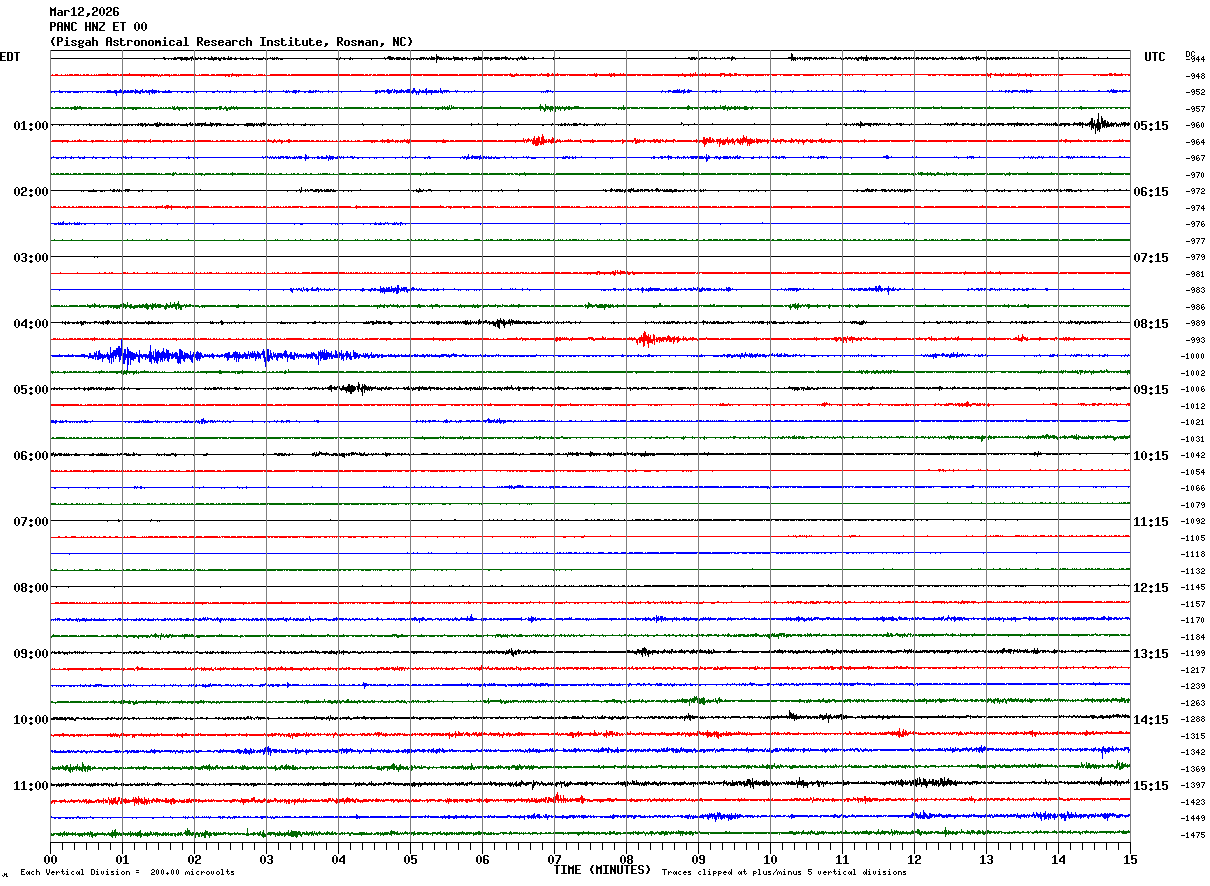Click the minute 15 axis tick label
1210x886 pixels.
point(1130,860)
